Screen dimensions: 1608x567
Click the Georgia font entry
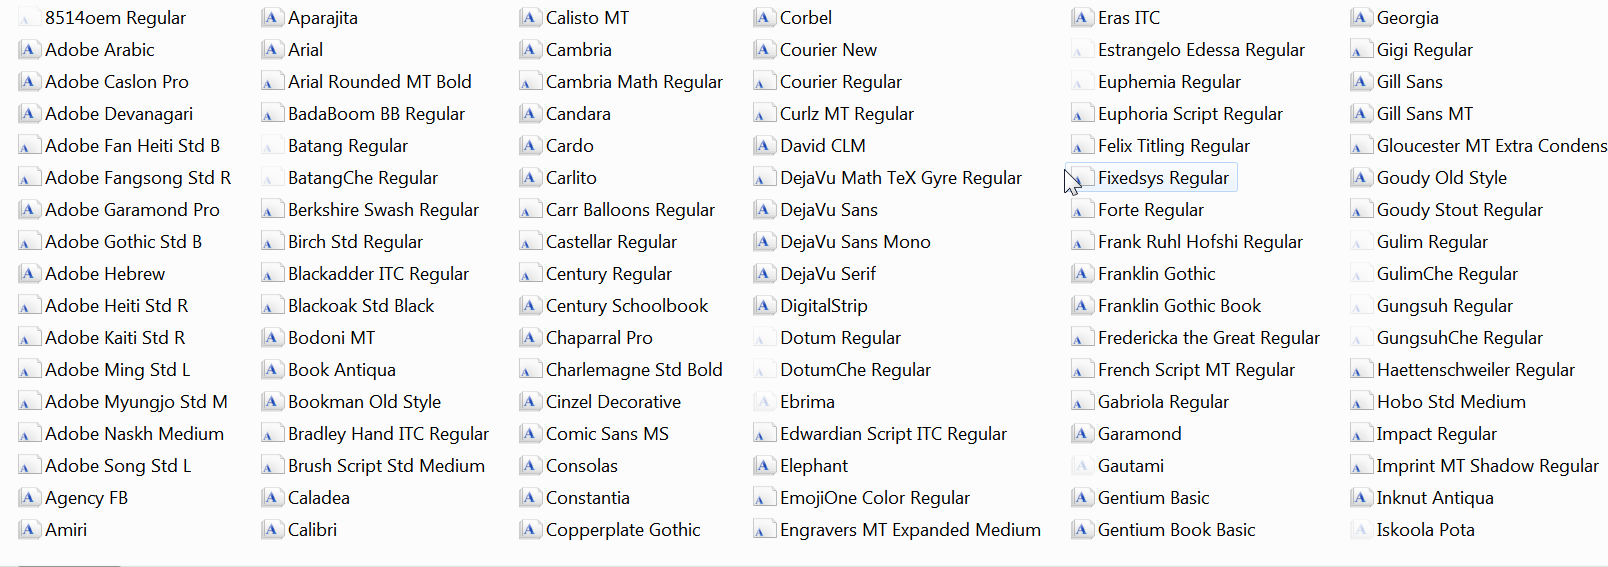pos(1407,18)
